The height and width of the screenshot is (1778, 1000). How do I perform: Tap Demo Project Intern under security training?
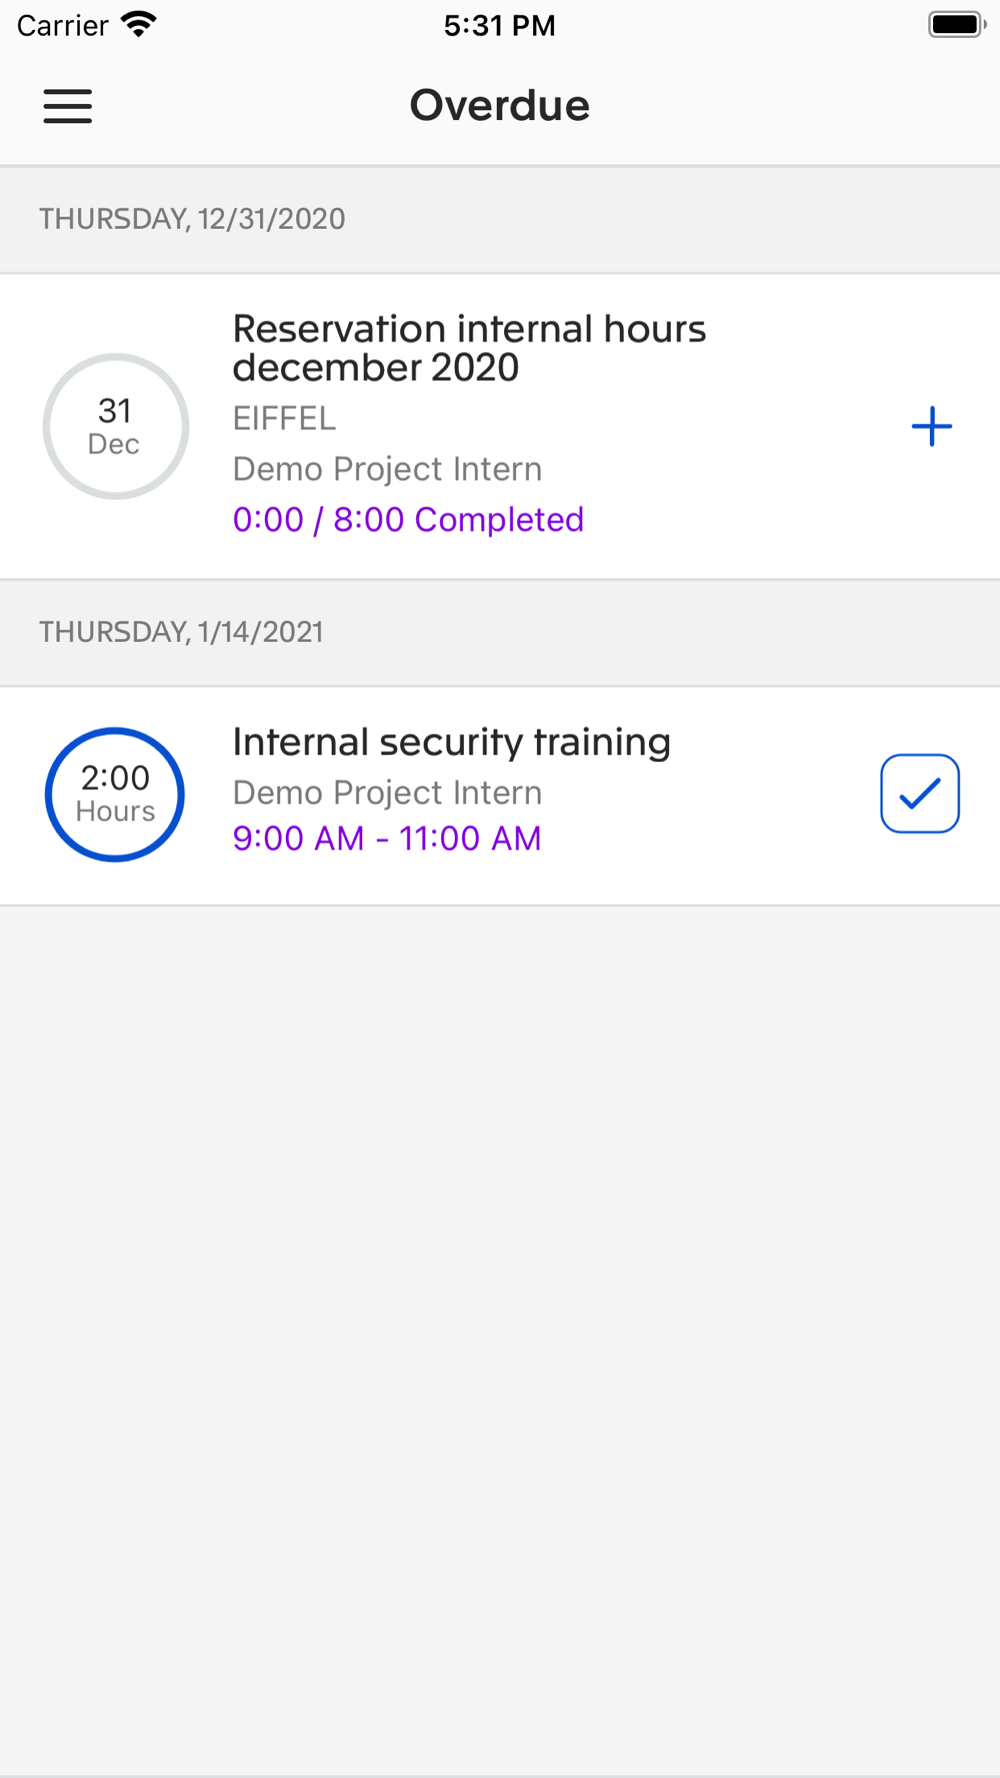click(x=387, y=793)
